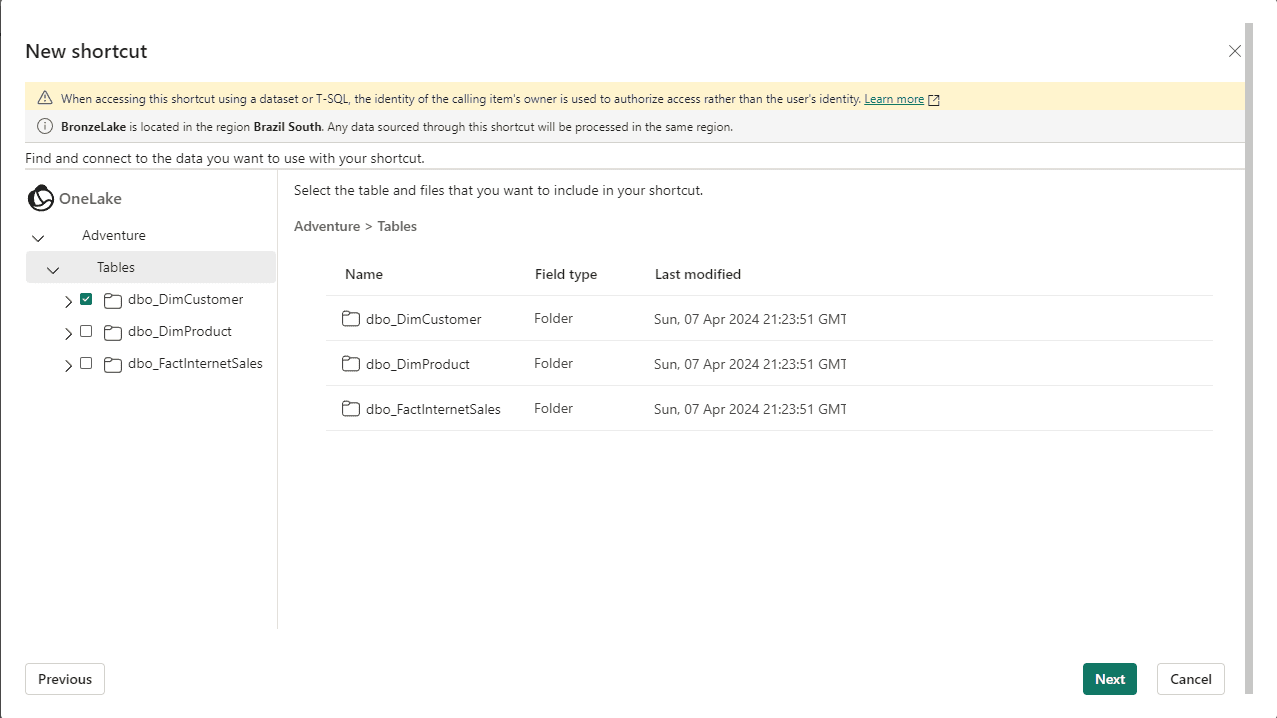
Task: Expand dbo_DimCustomer tree node chevron
Action: (x=68, y=302)
